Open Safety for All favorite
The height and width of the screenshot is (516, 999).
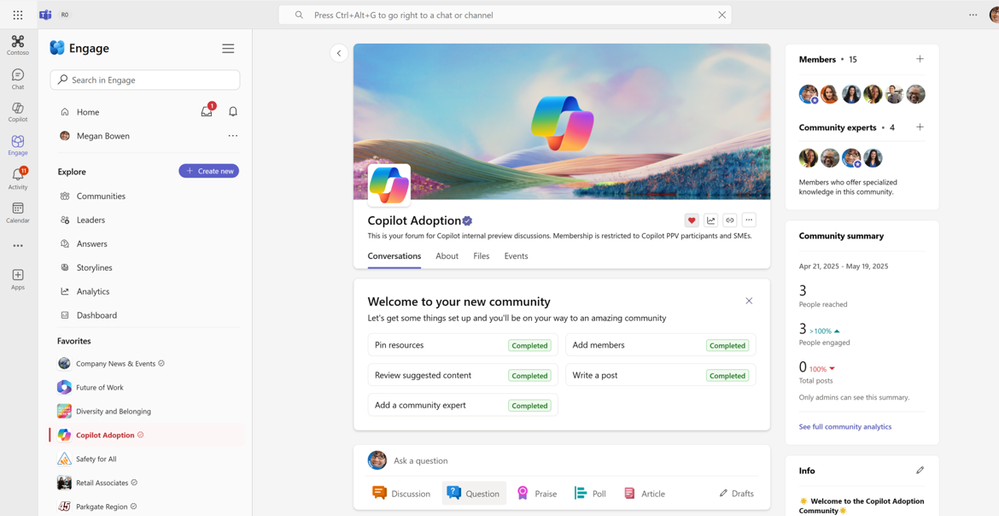[96, 459]
